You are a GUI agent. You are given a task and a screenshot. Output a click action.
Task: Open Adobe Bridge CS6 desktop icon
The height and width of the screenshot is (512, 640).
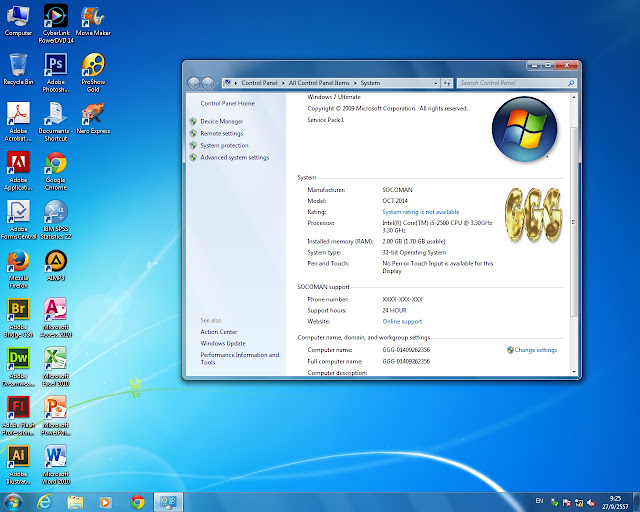click(x=18, y=317)
